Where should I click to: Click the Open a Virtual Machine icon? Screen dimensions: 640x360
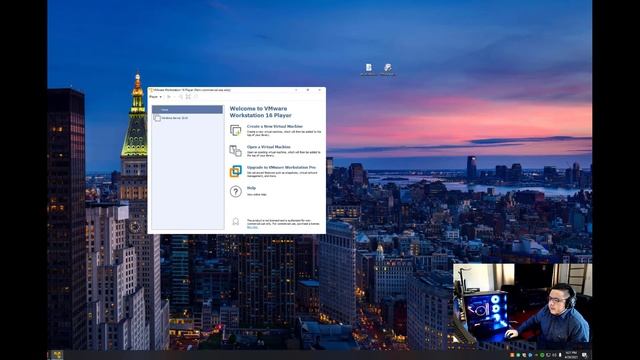click(x=236, y=151)
